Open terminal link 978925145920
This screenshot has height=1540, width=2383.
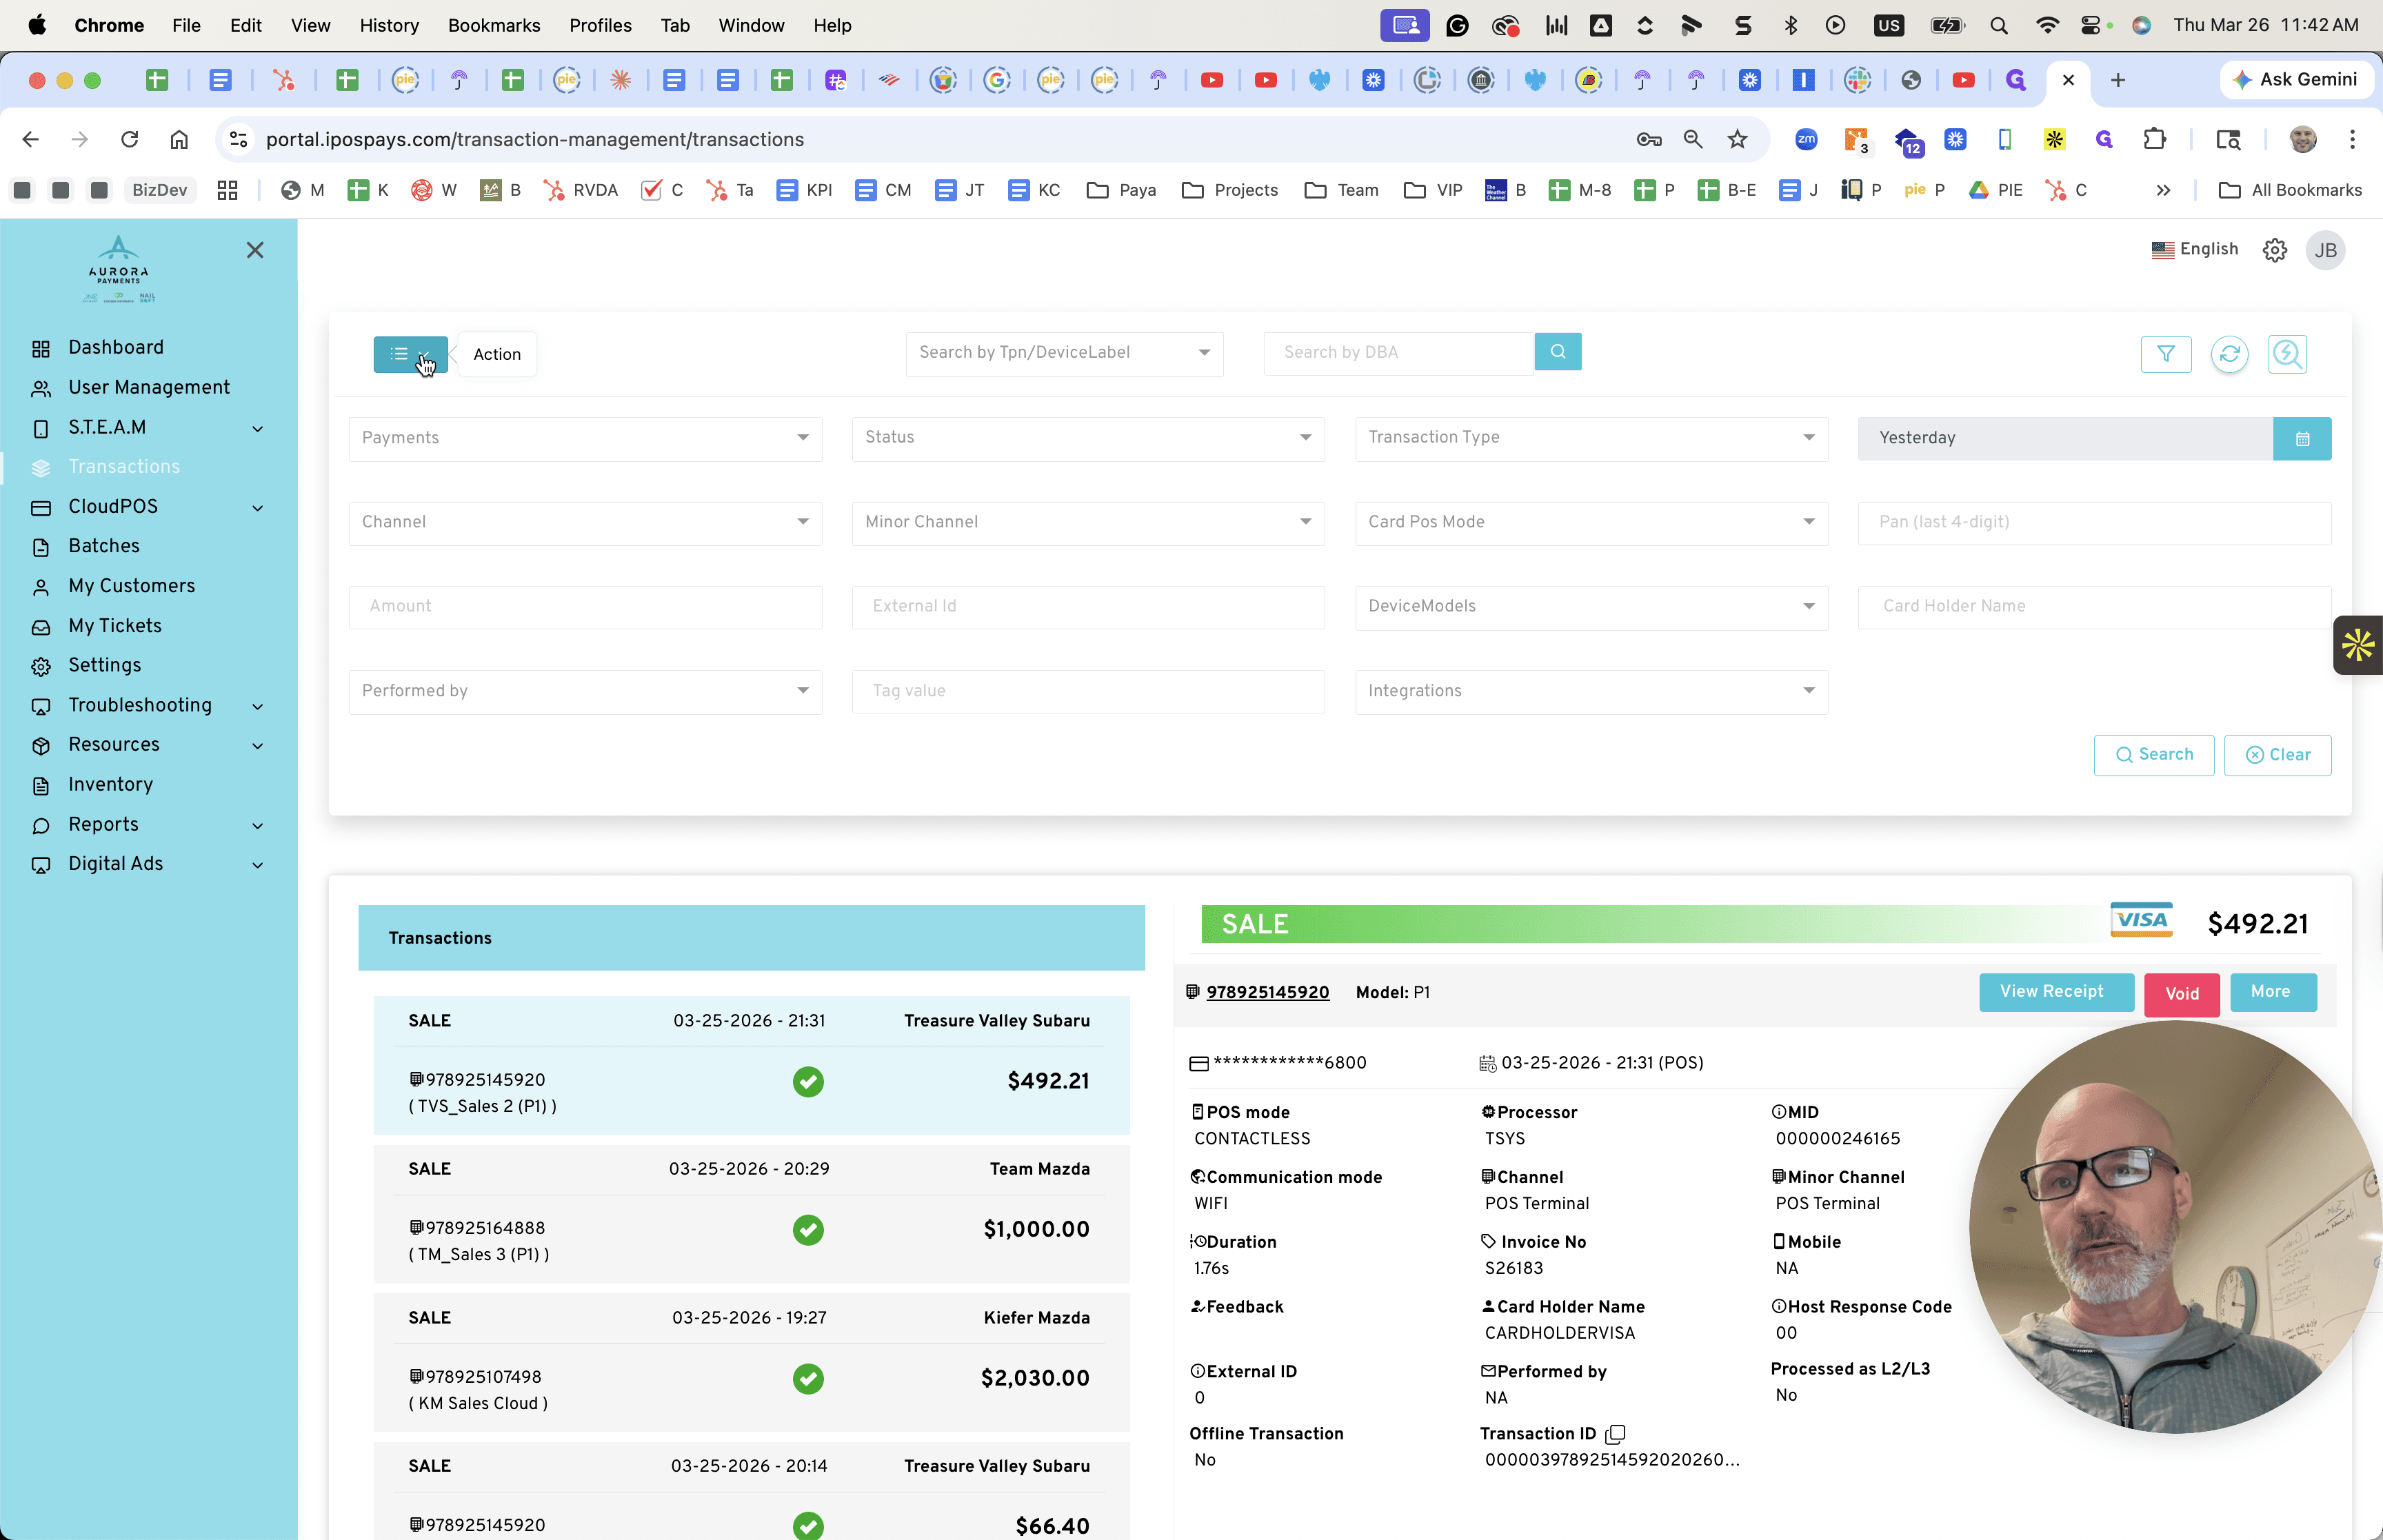(1267, 992)
